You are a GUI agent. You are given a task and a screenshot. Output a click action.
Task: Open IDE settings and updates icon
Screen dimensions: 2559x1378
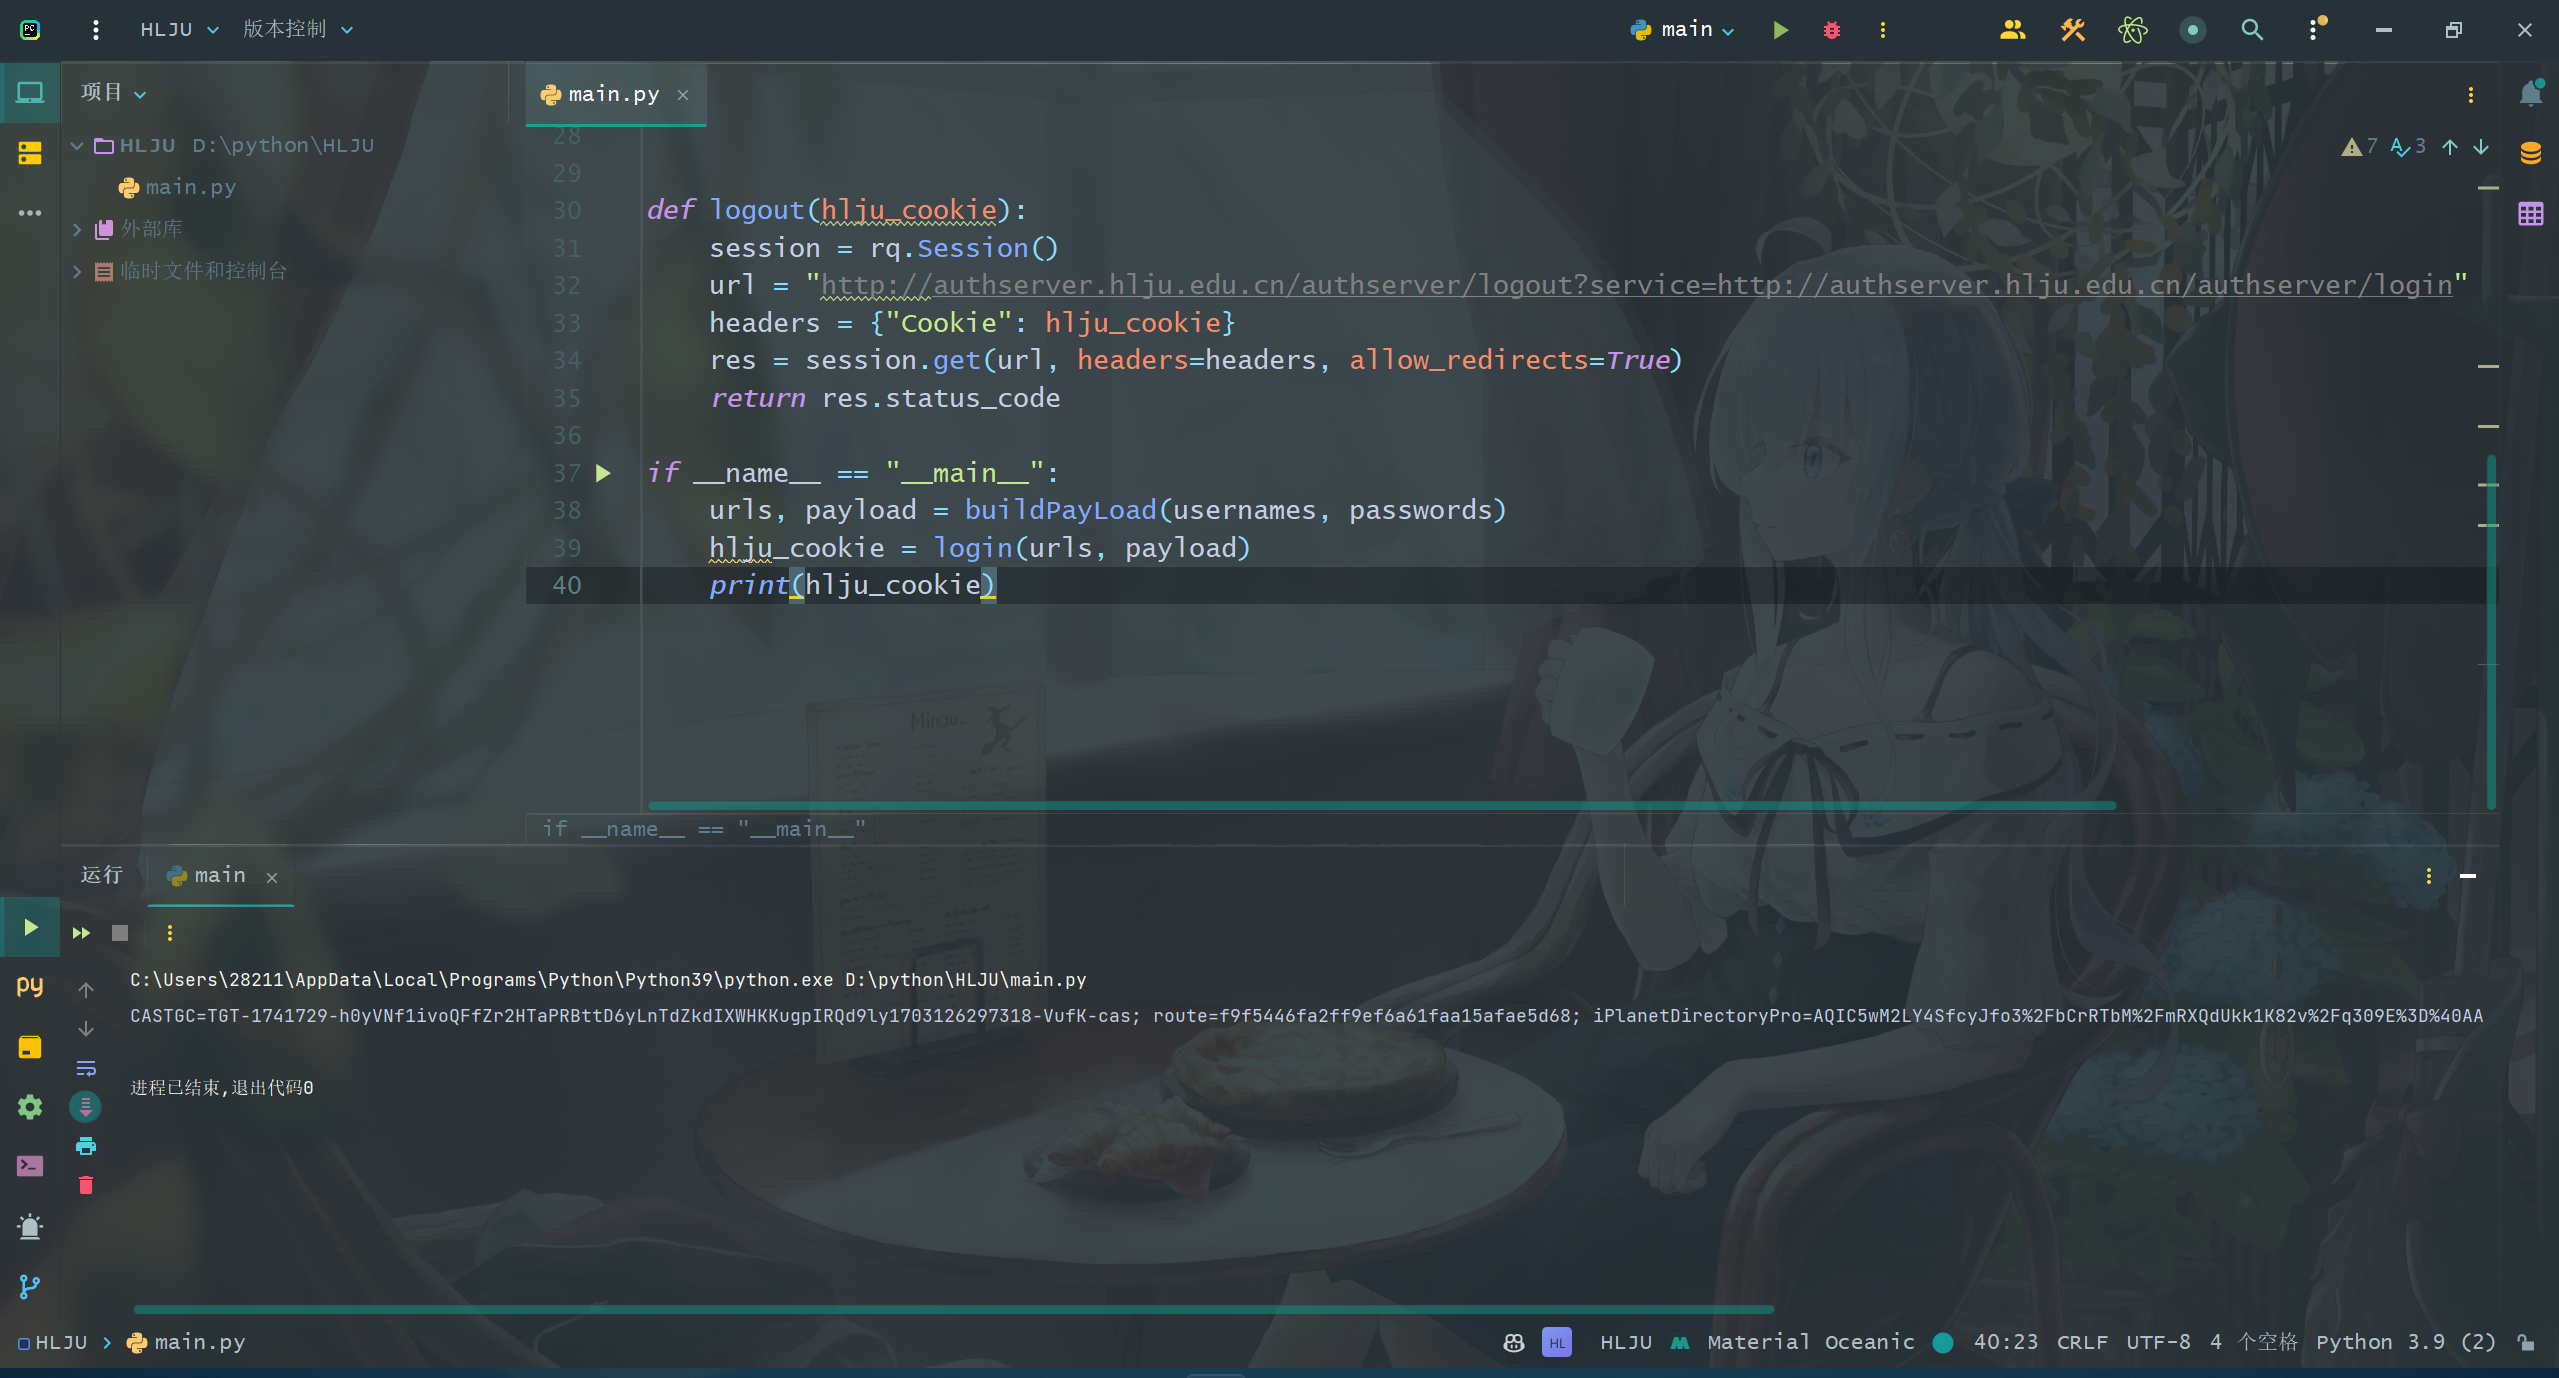click(x=2314, y=30)
